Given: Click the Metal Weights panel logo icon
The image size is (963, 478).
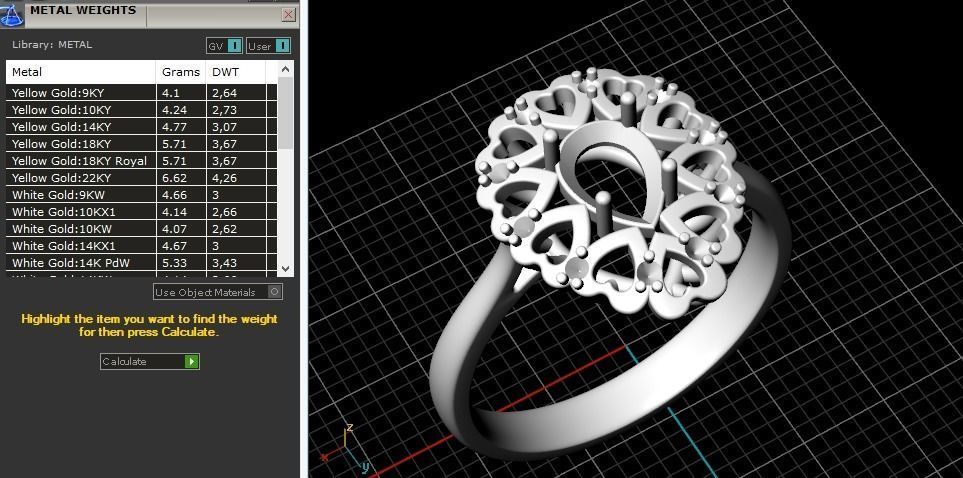Looking at the screenshot, I should (x=12, y=14).
